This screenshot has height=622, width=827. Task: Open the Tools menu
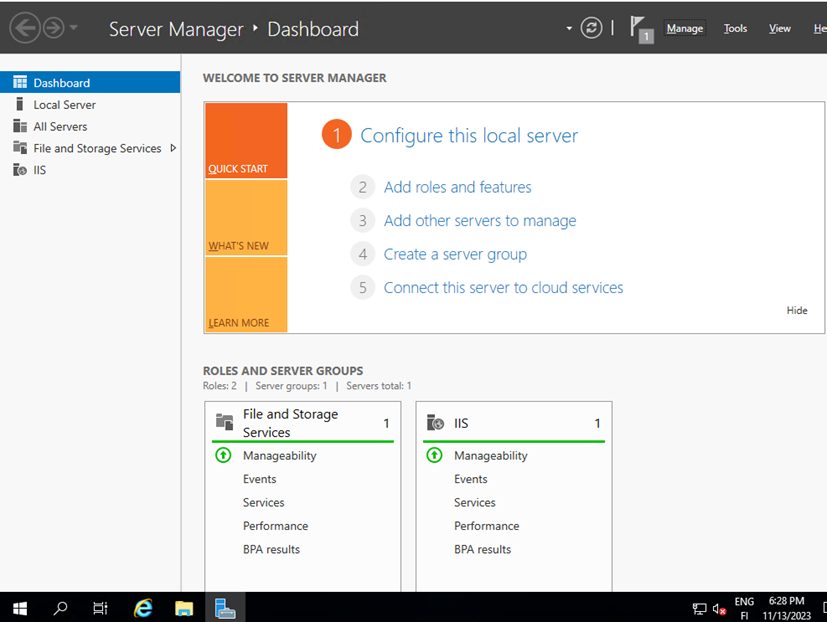[x=735, y=28]
